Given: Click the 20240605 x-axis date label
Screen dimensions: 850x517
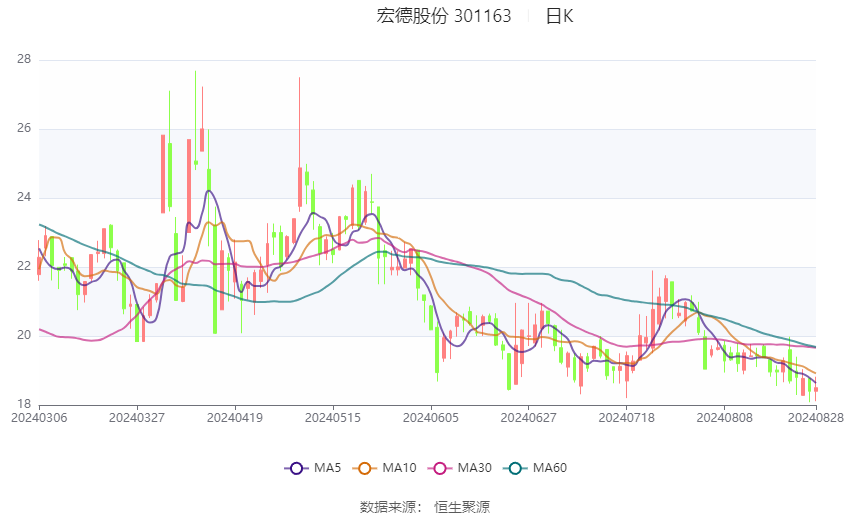Looking at the screenshot, I should click(x=431, y=418).
